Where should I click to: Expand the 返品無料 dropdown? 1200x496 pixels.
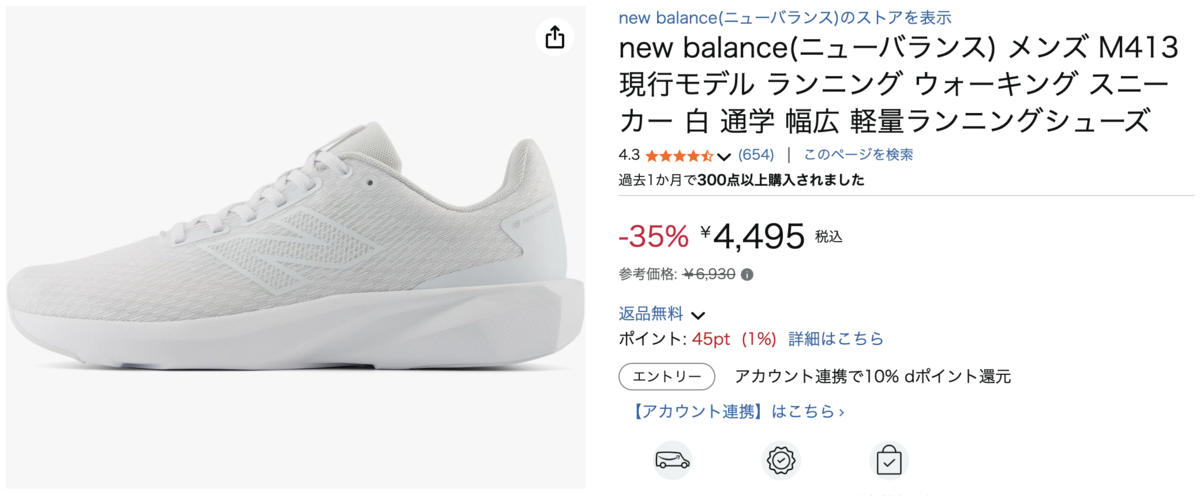click(698, 315)
